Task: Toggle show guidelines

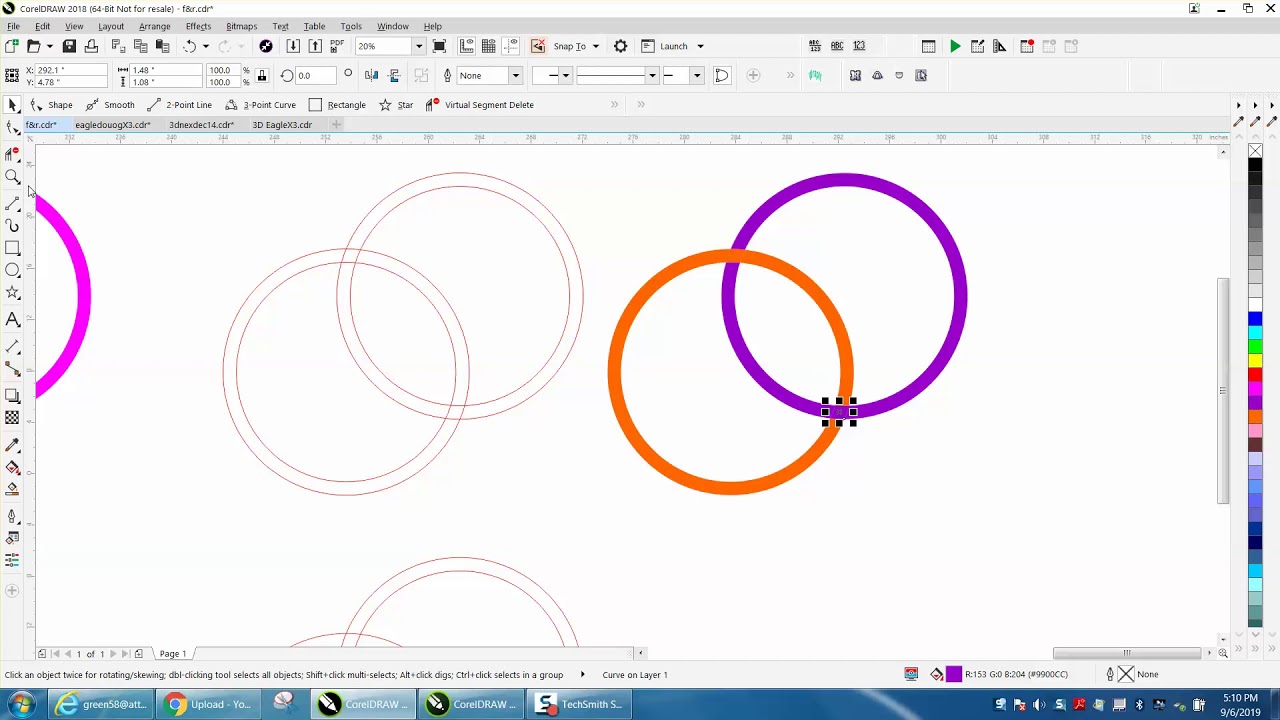Action: point(511,46)
